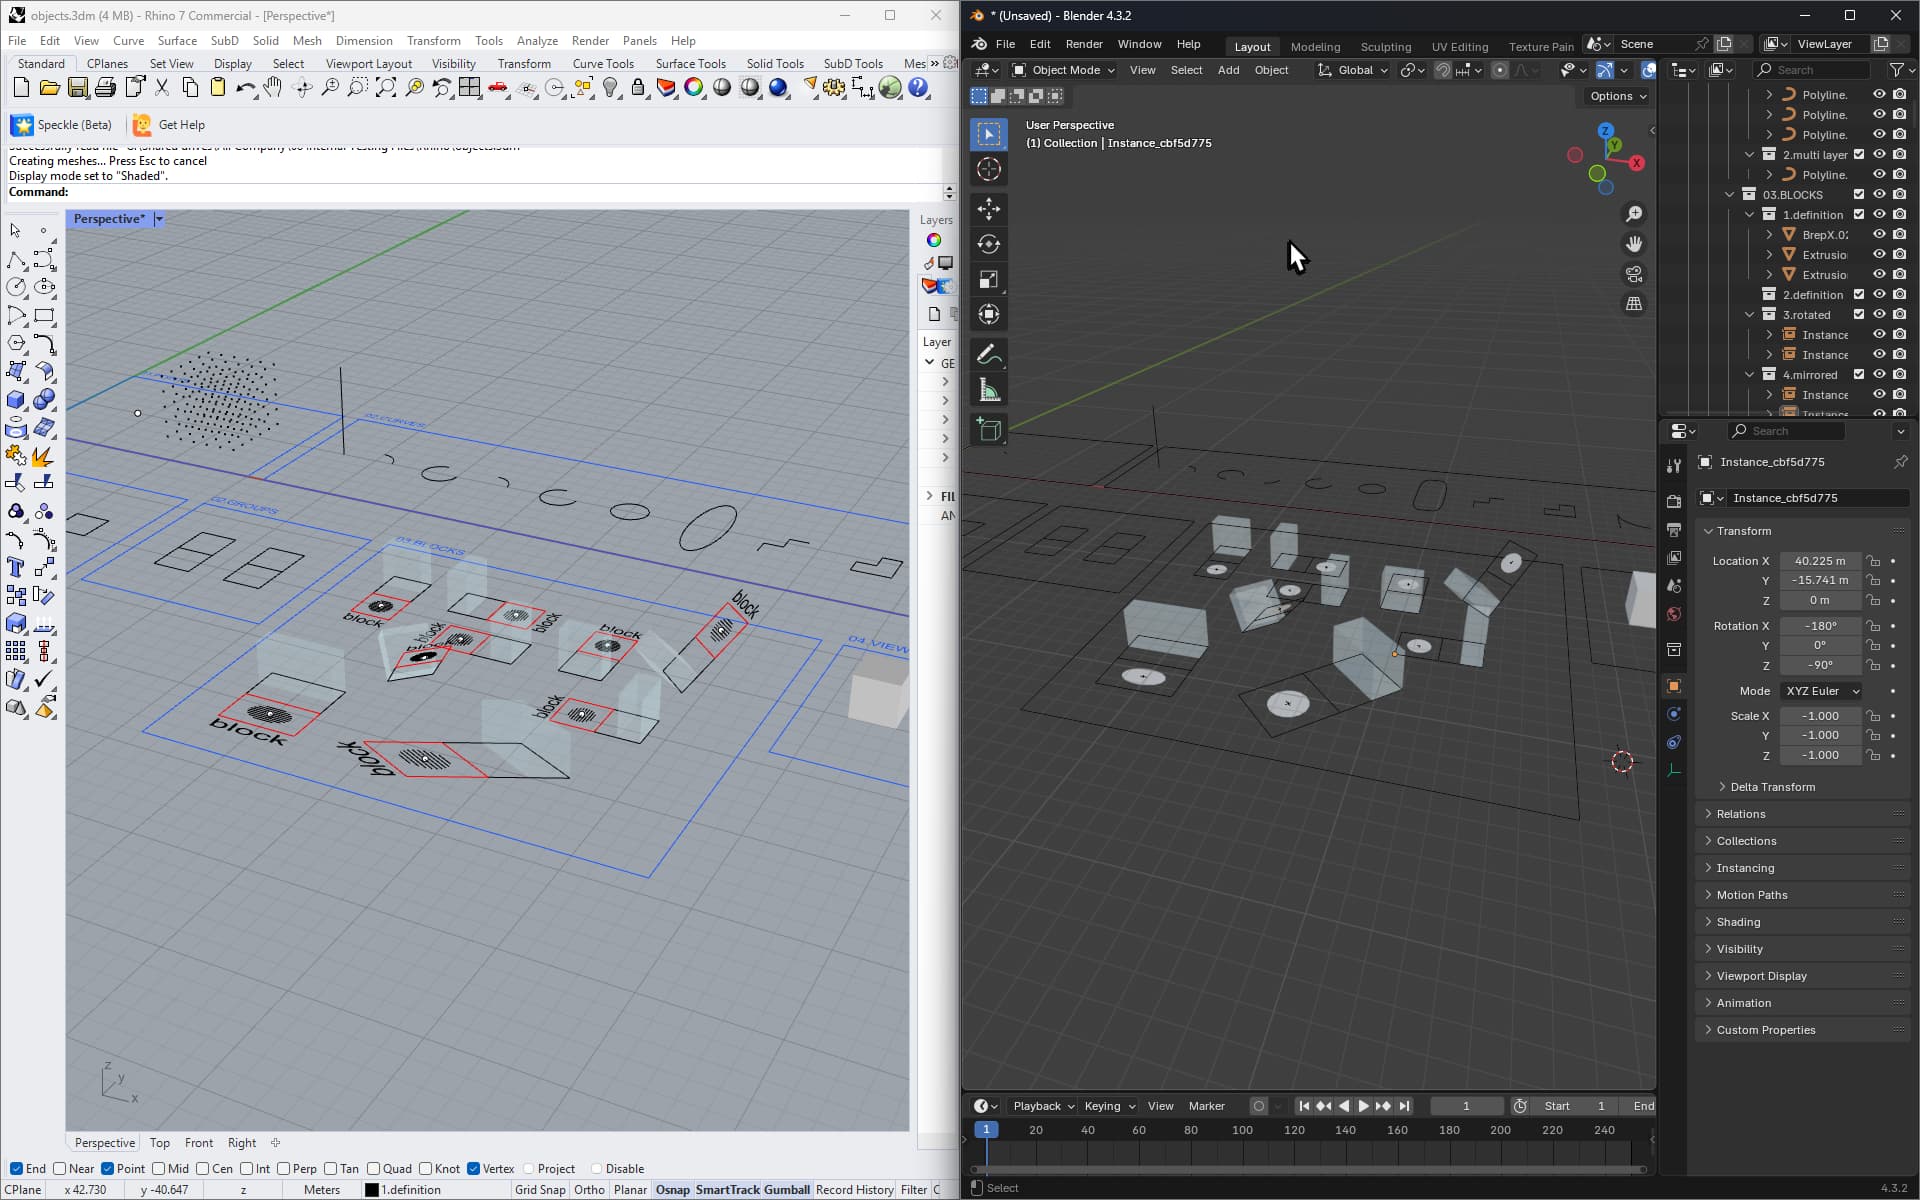This screenshot has width=1920, height=1200.
Task: Click the Get Help button in Rhino
Action: pyautogui.click(x=169, y=125)
